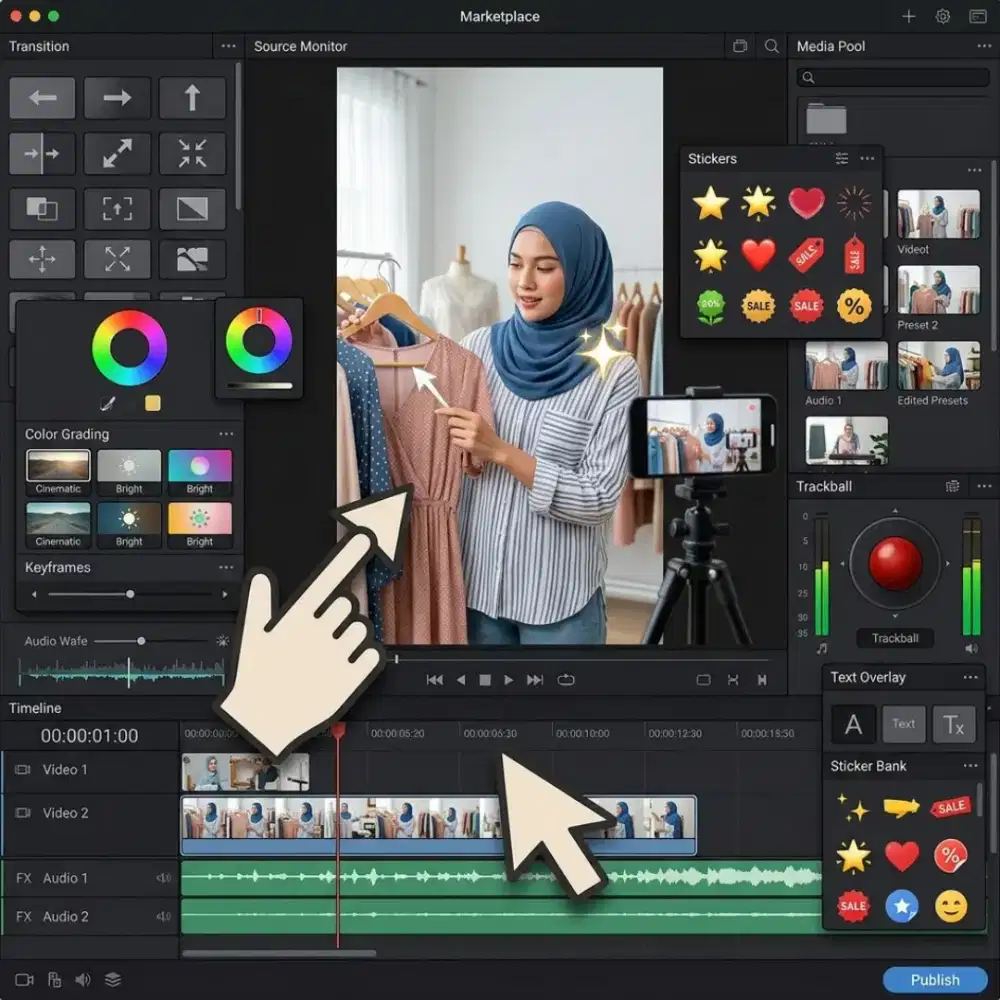Add the blue star badge sticker

point(902,906)
